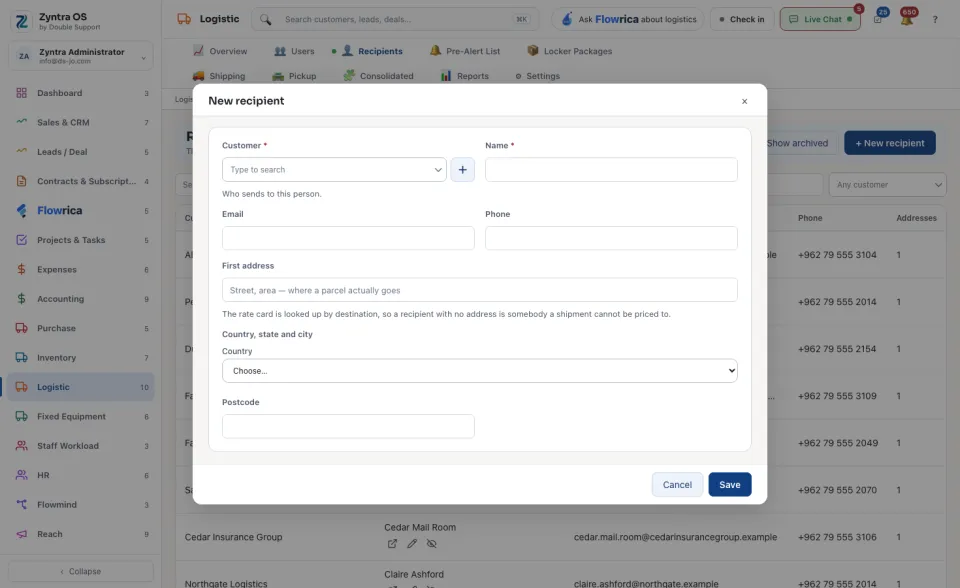Open the Accounting module

pos(81,299)
